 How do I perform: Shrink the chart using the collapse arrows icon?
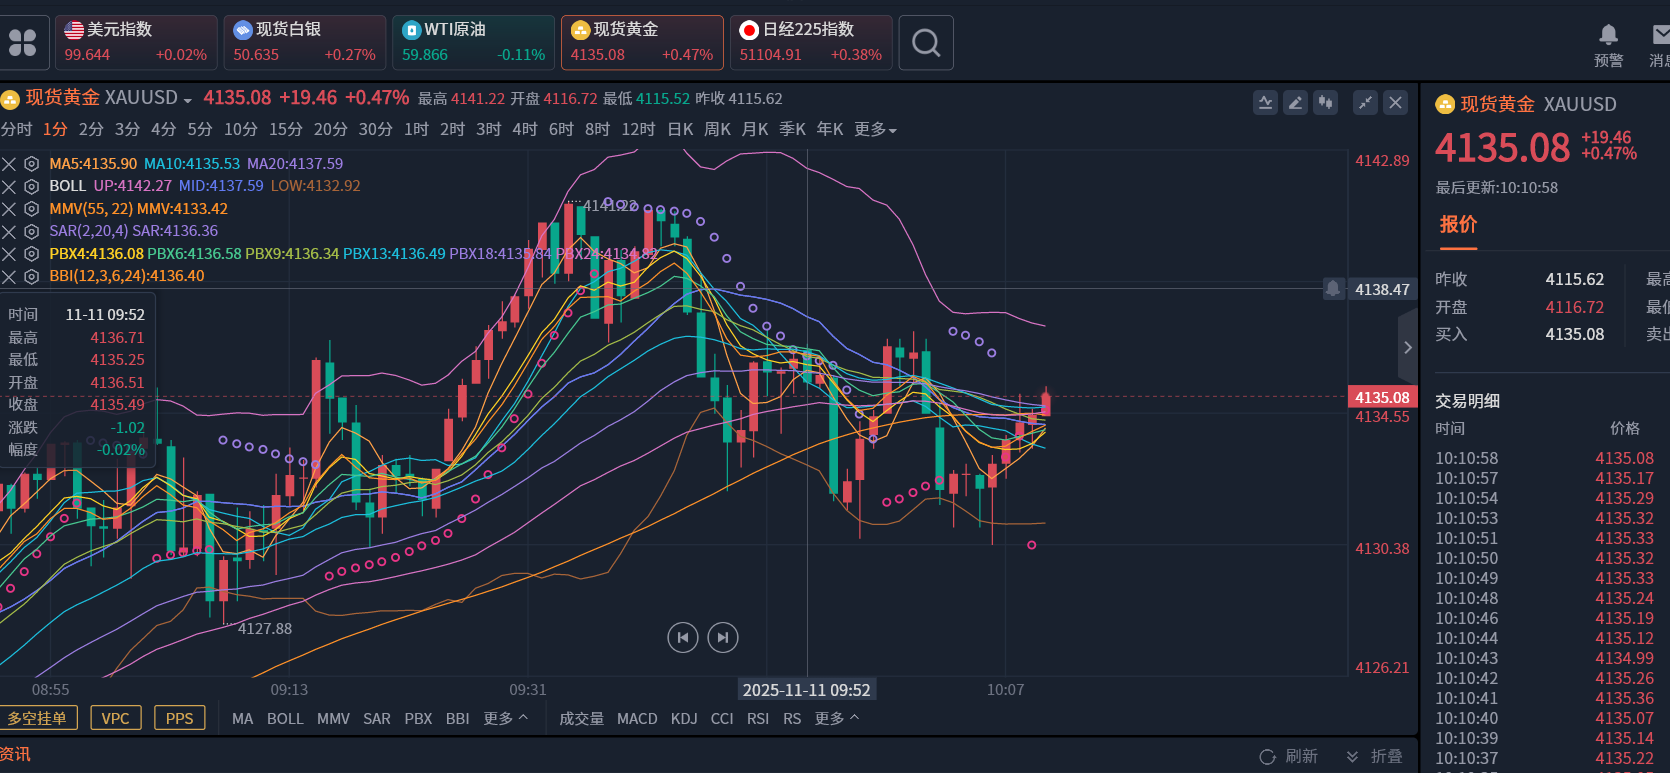1365,102
